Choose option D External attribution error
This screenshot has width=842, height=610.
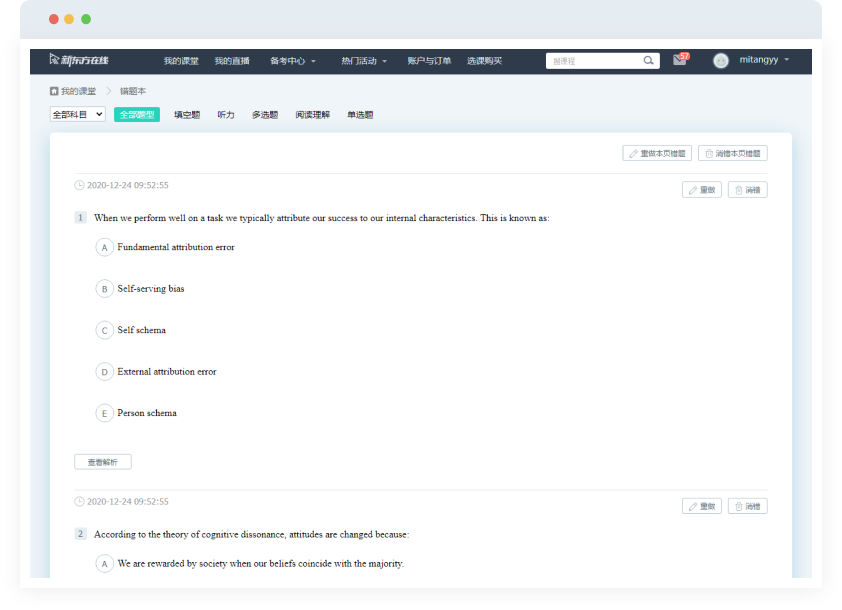[104, 372]
